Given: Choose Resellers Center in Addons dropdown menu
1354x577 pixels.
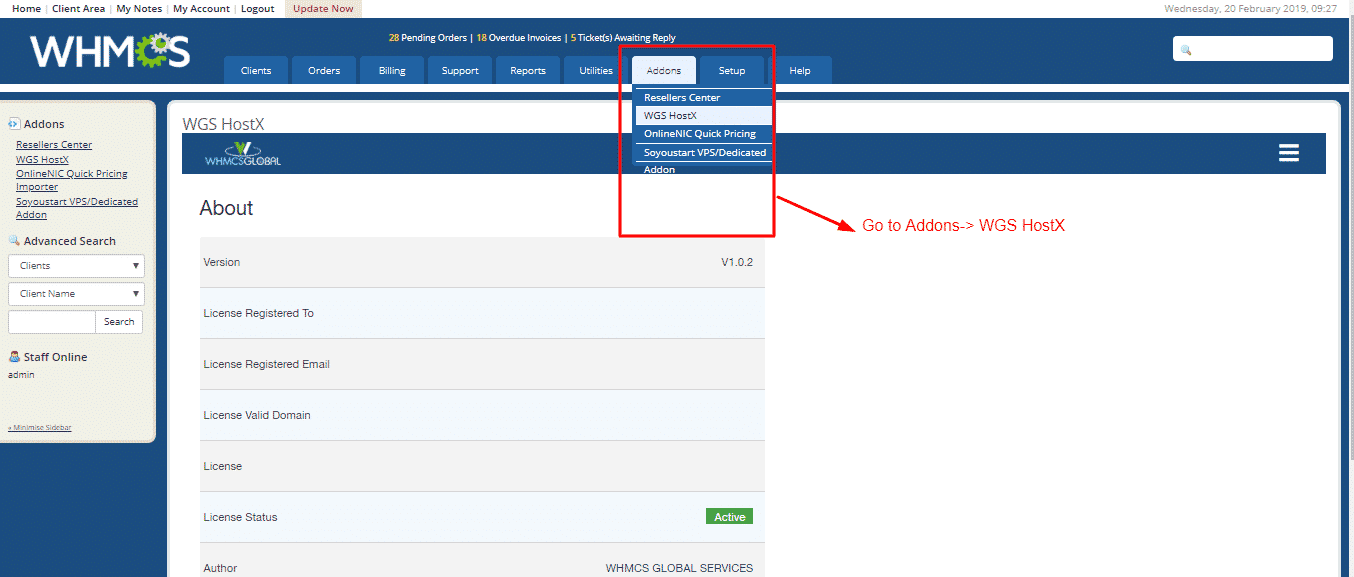Looking at the screenshot, I should (682, 98).
